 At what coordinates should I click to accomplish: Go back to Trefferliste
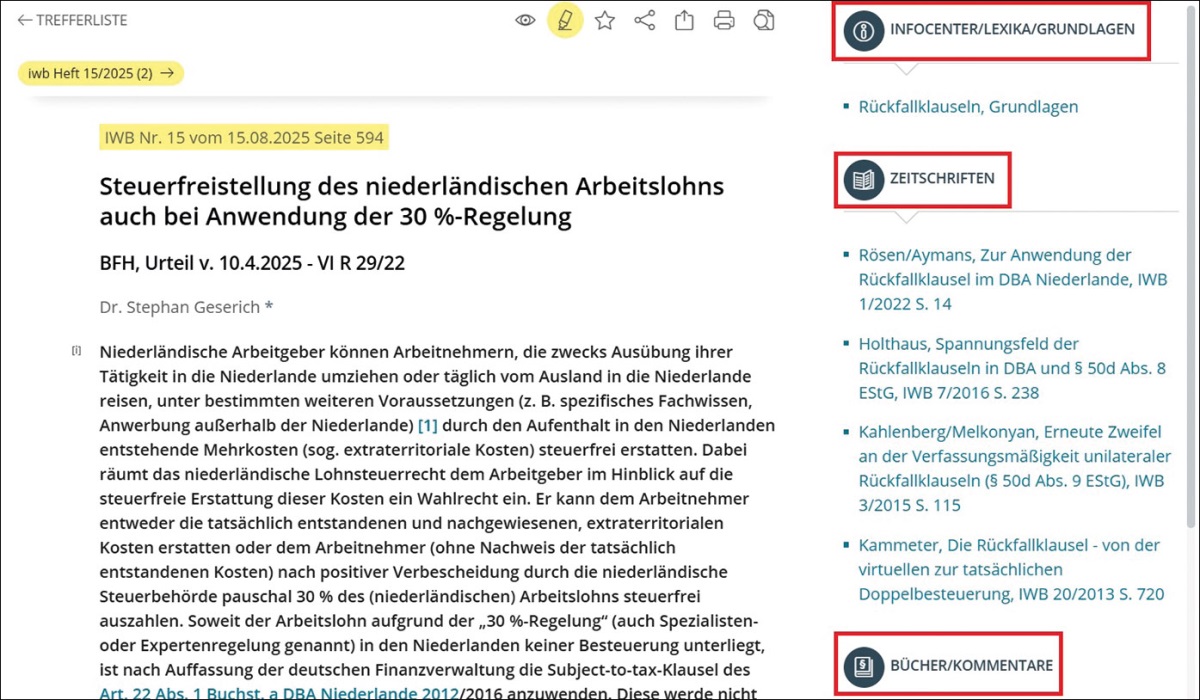73,20
